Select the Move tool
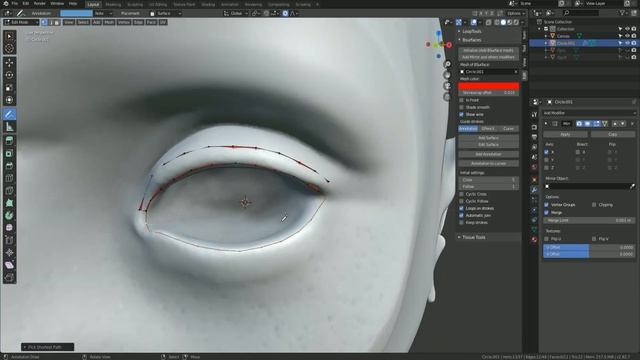 (x=9, y=63)
